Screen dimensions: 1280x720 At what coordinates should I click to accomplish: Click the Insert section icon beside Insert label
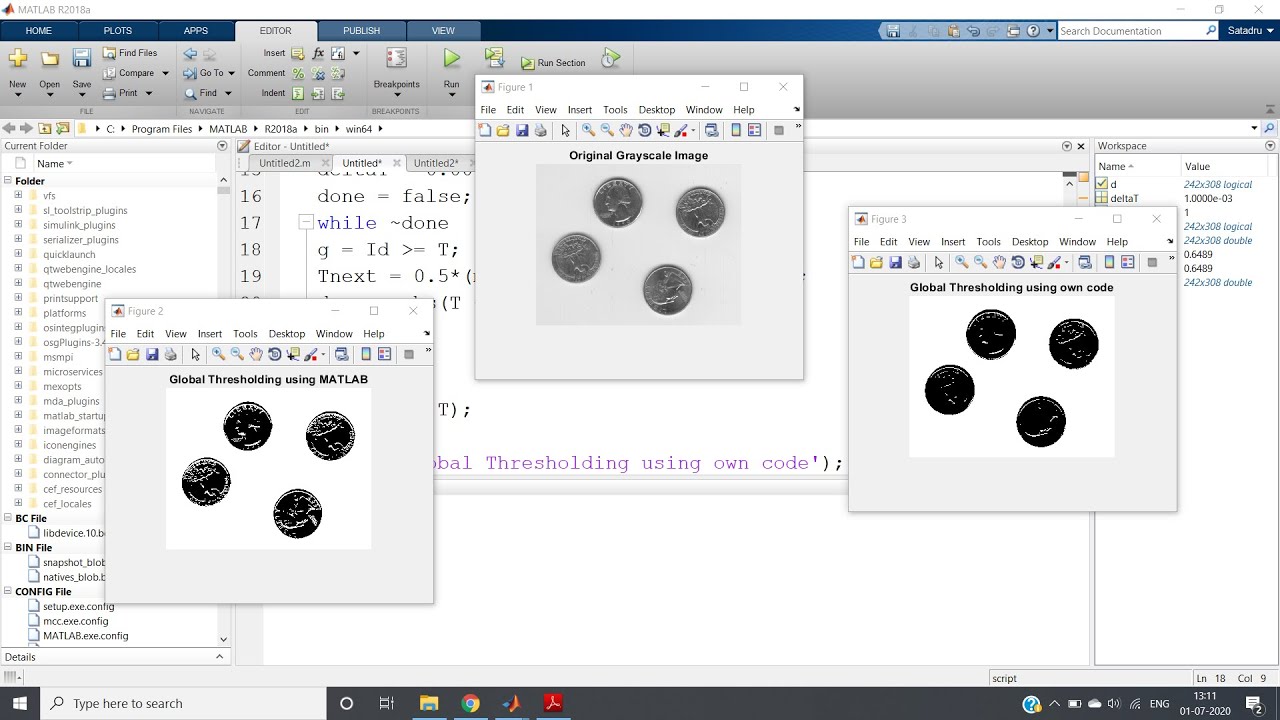(x=298, y=53)
